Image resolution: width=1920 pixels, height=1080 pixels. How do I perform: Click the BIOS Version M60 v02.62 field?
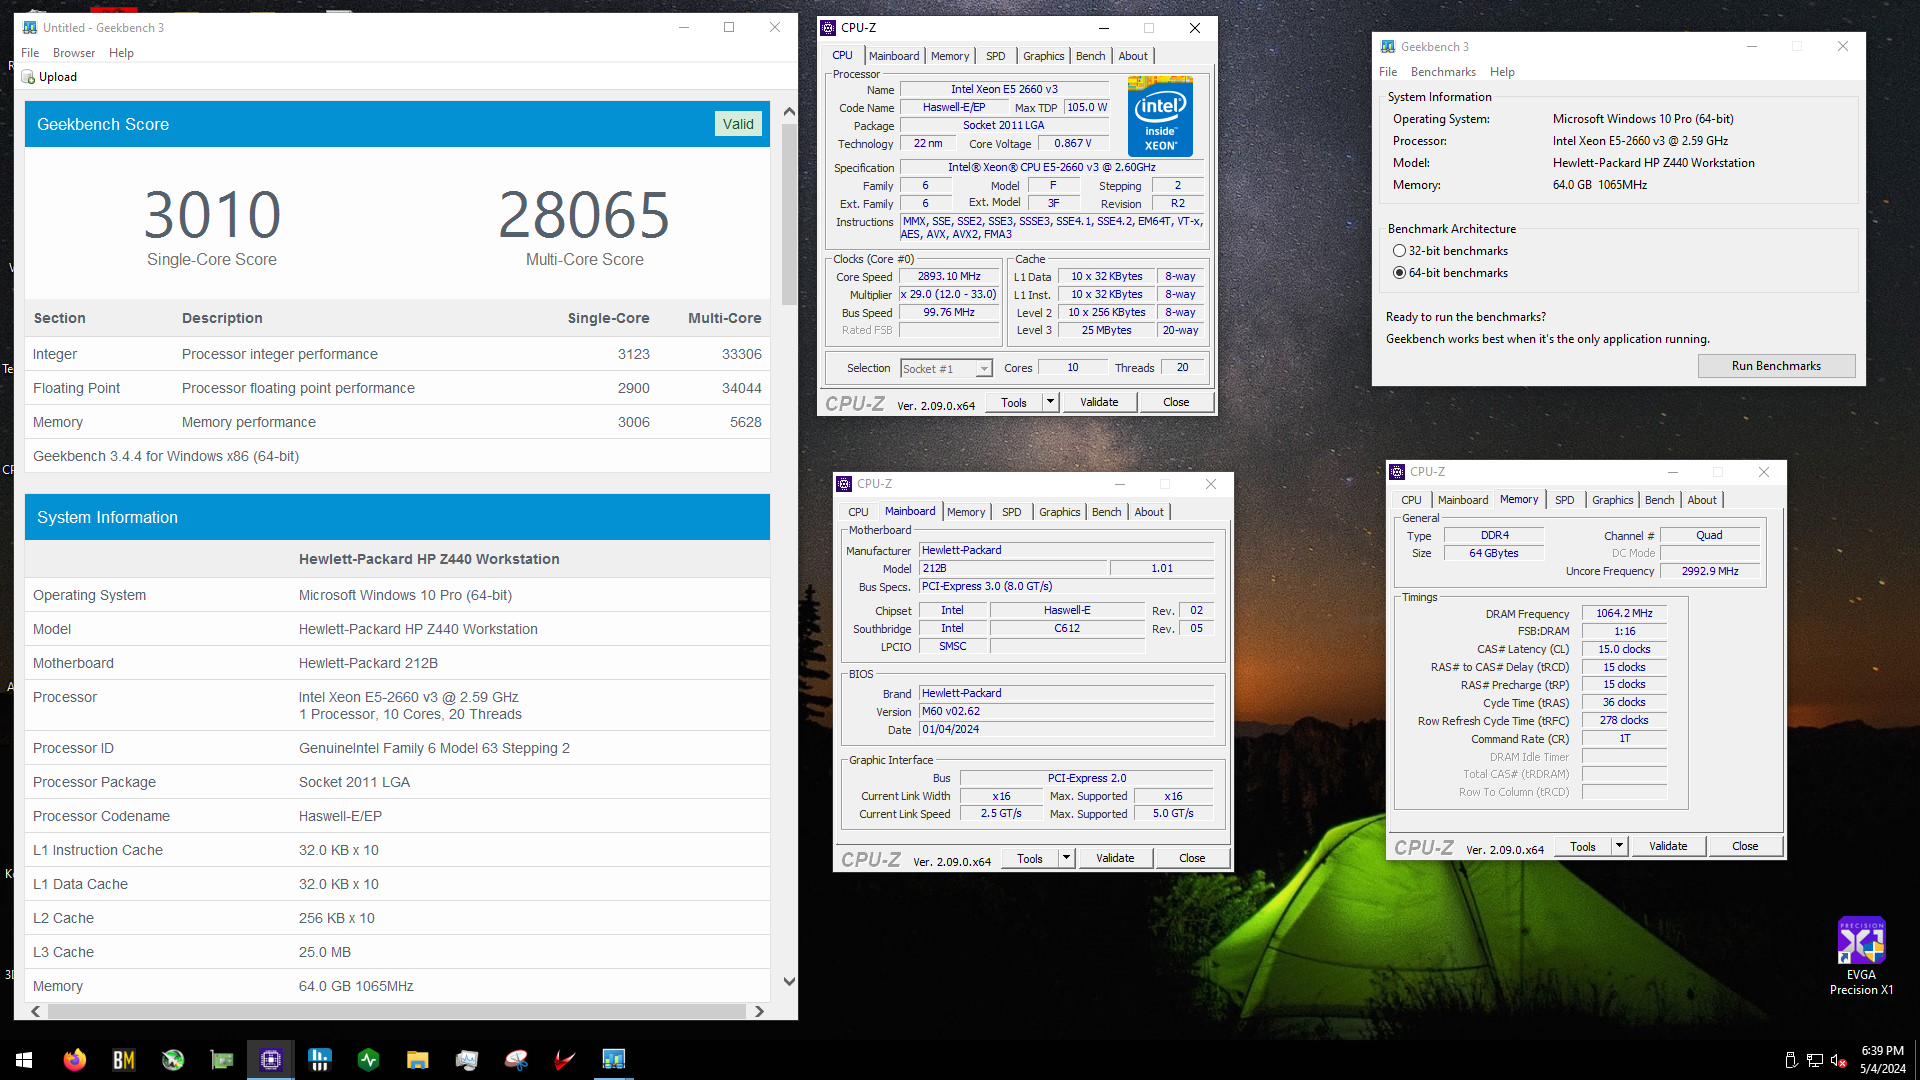point(1066,712)
